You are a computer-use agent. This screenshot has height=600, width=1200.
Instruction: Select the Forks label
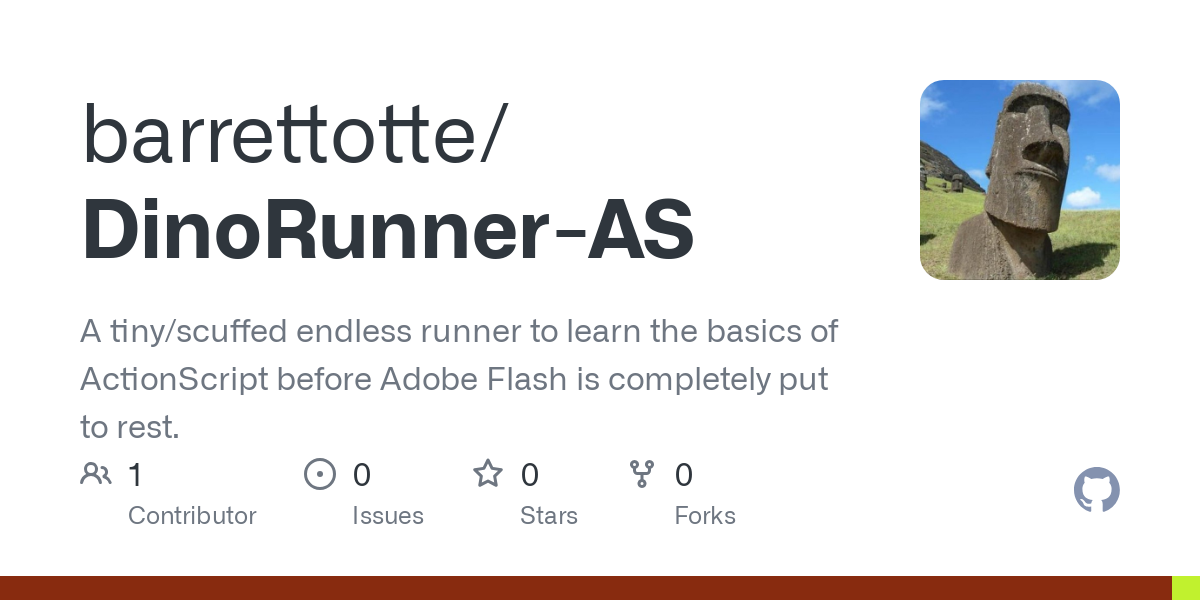point(705,516)
